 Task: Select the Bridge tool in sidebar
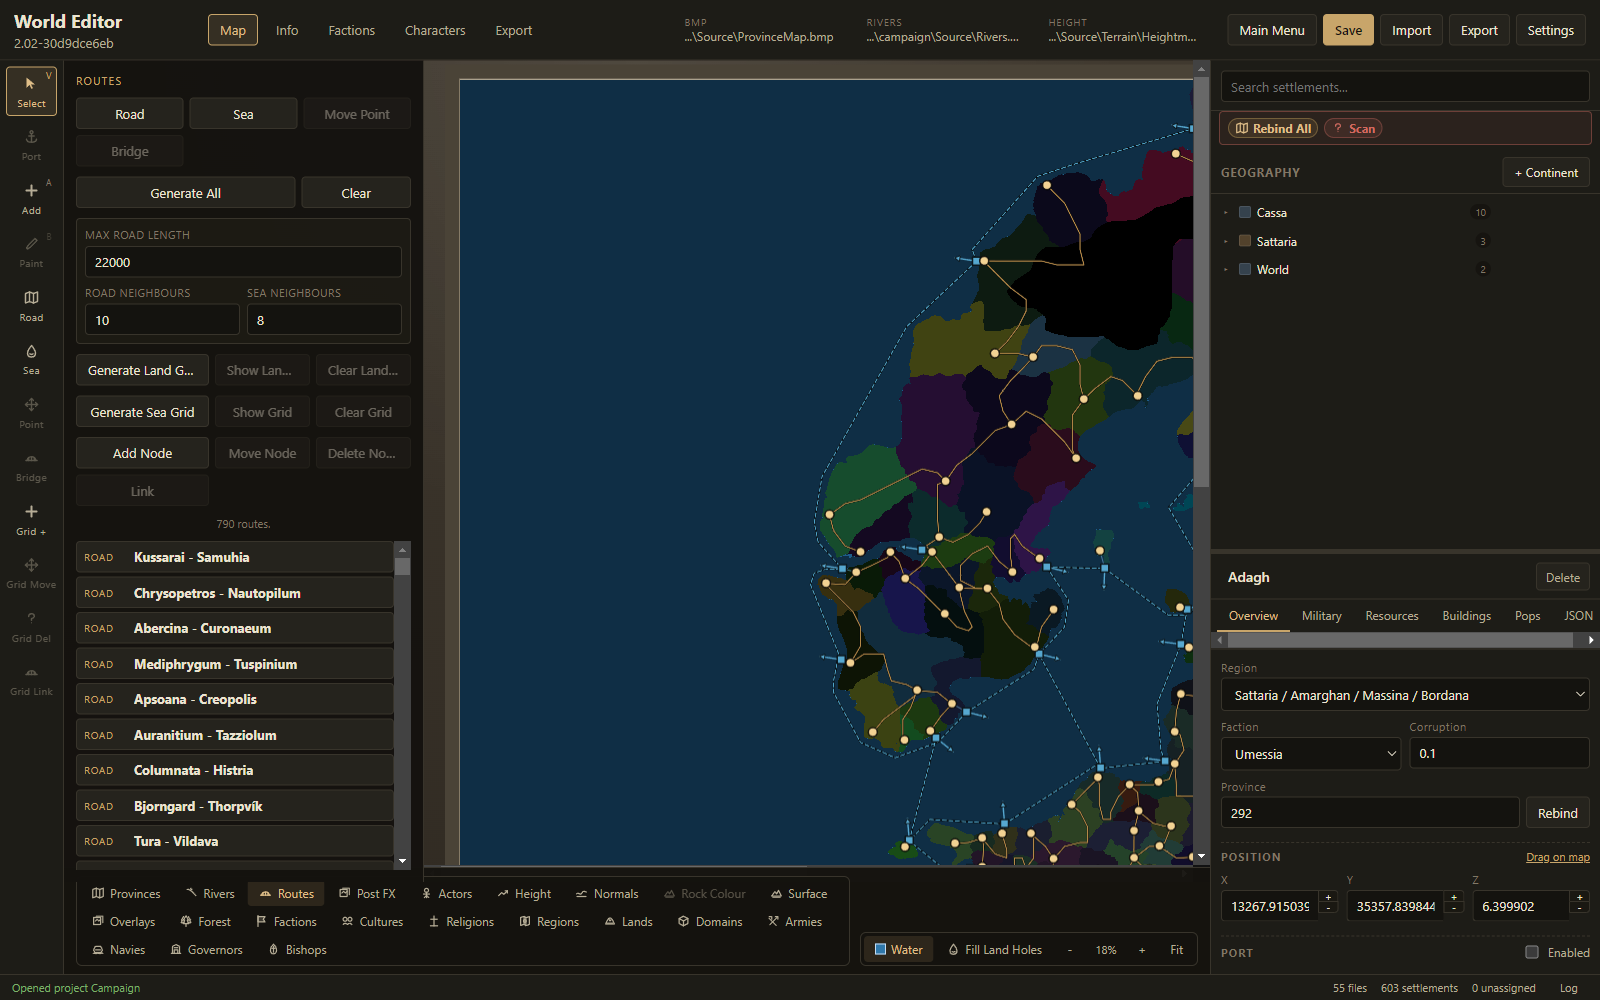pyautogui.click(x=31, y=466)
